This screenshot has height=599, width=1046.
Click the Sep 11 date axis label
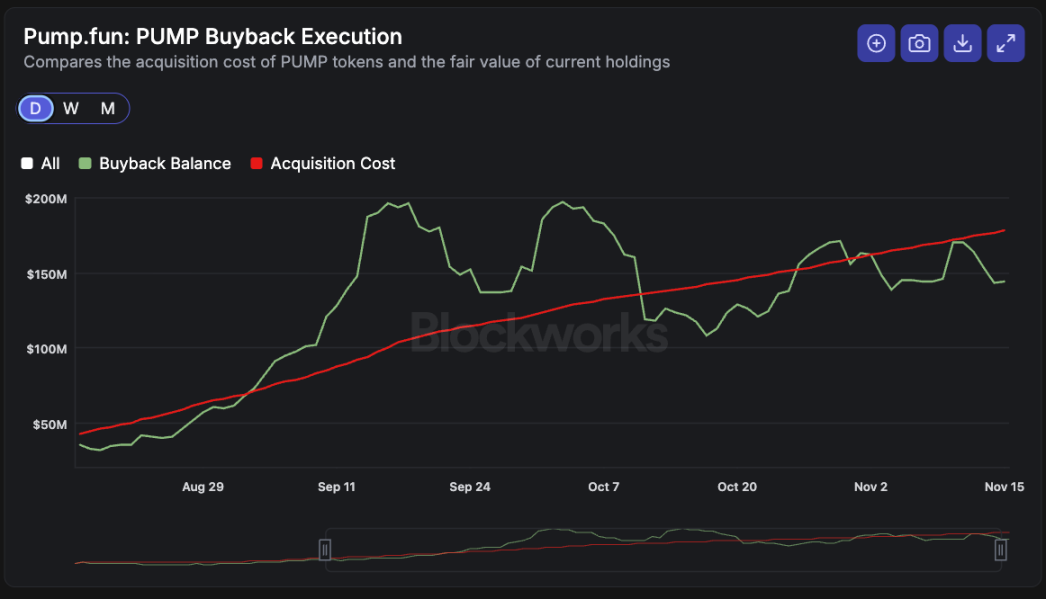point(336,487)
